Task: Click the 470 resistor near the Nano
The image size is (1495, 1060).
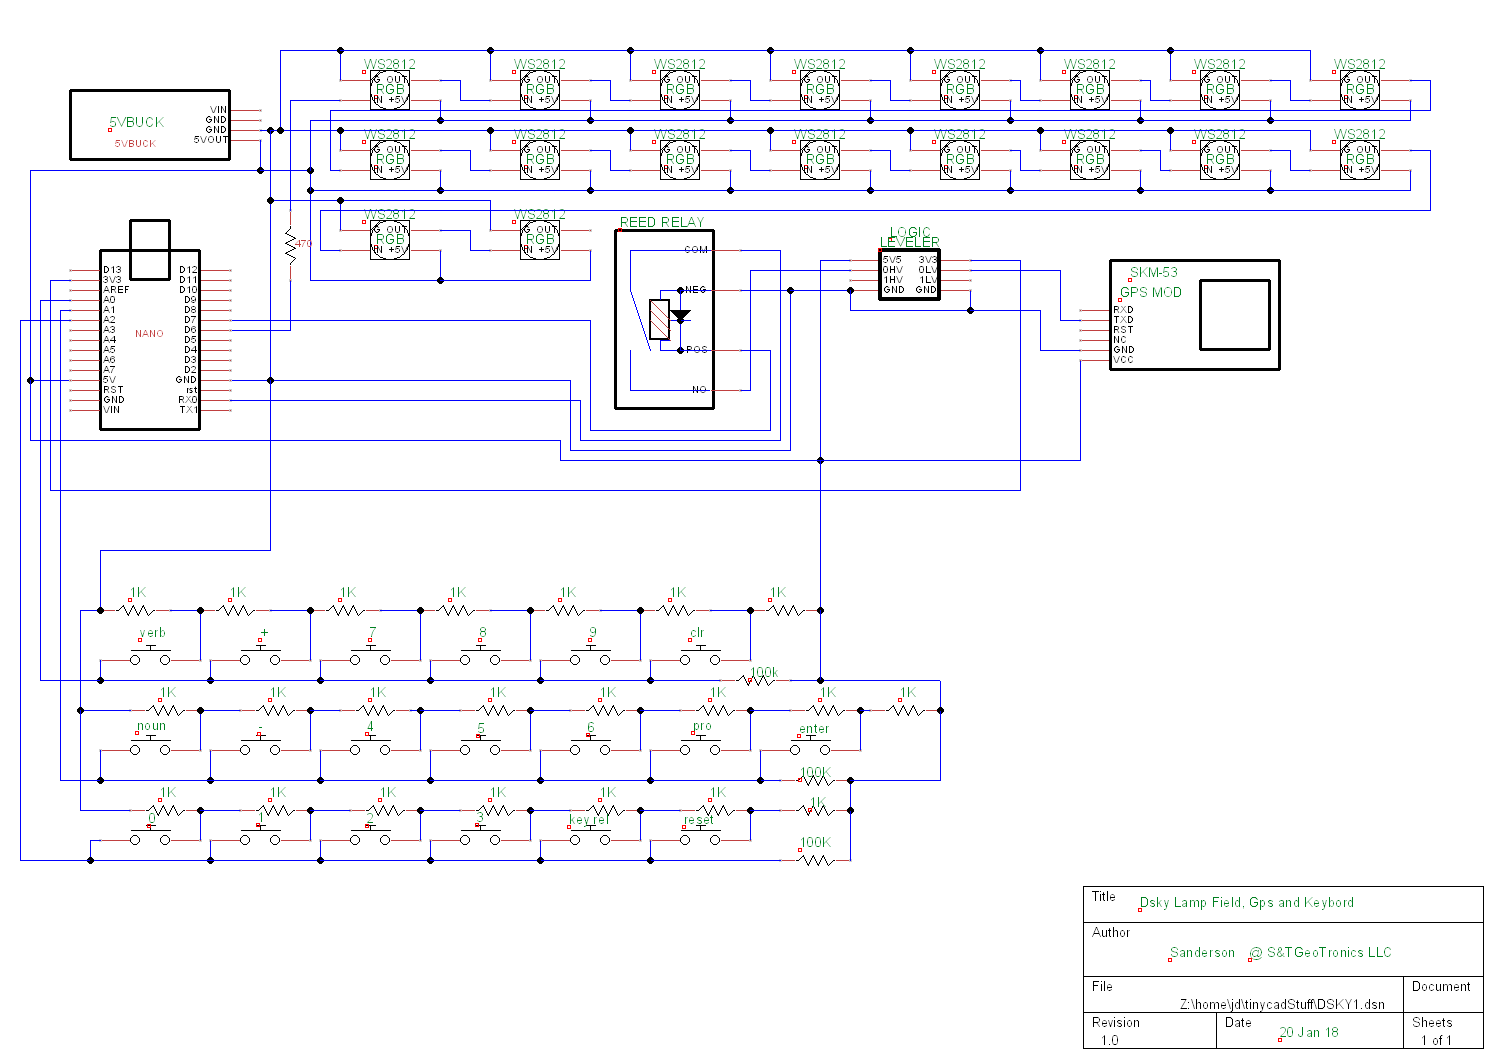Action: tap(291, 243)
